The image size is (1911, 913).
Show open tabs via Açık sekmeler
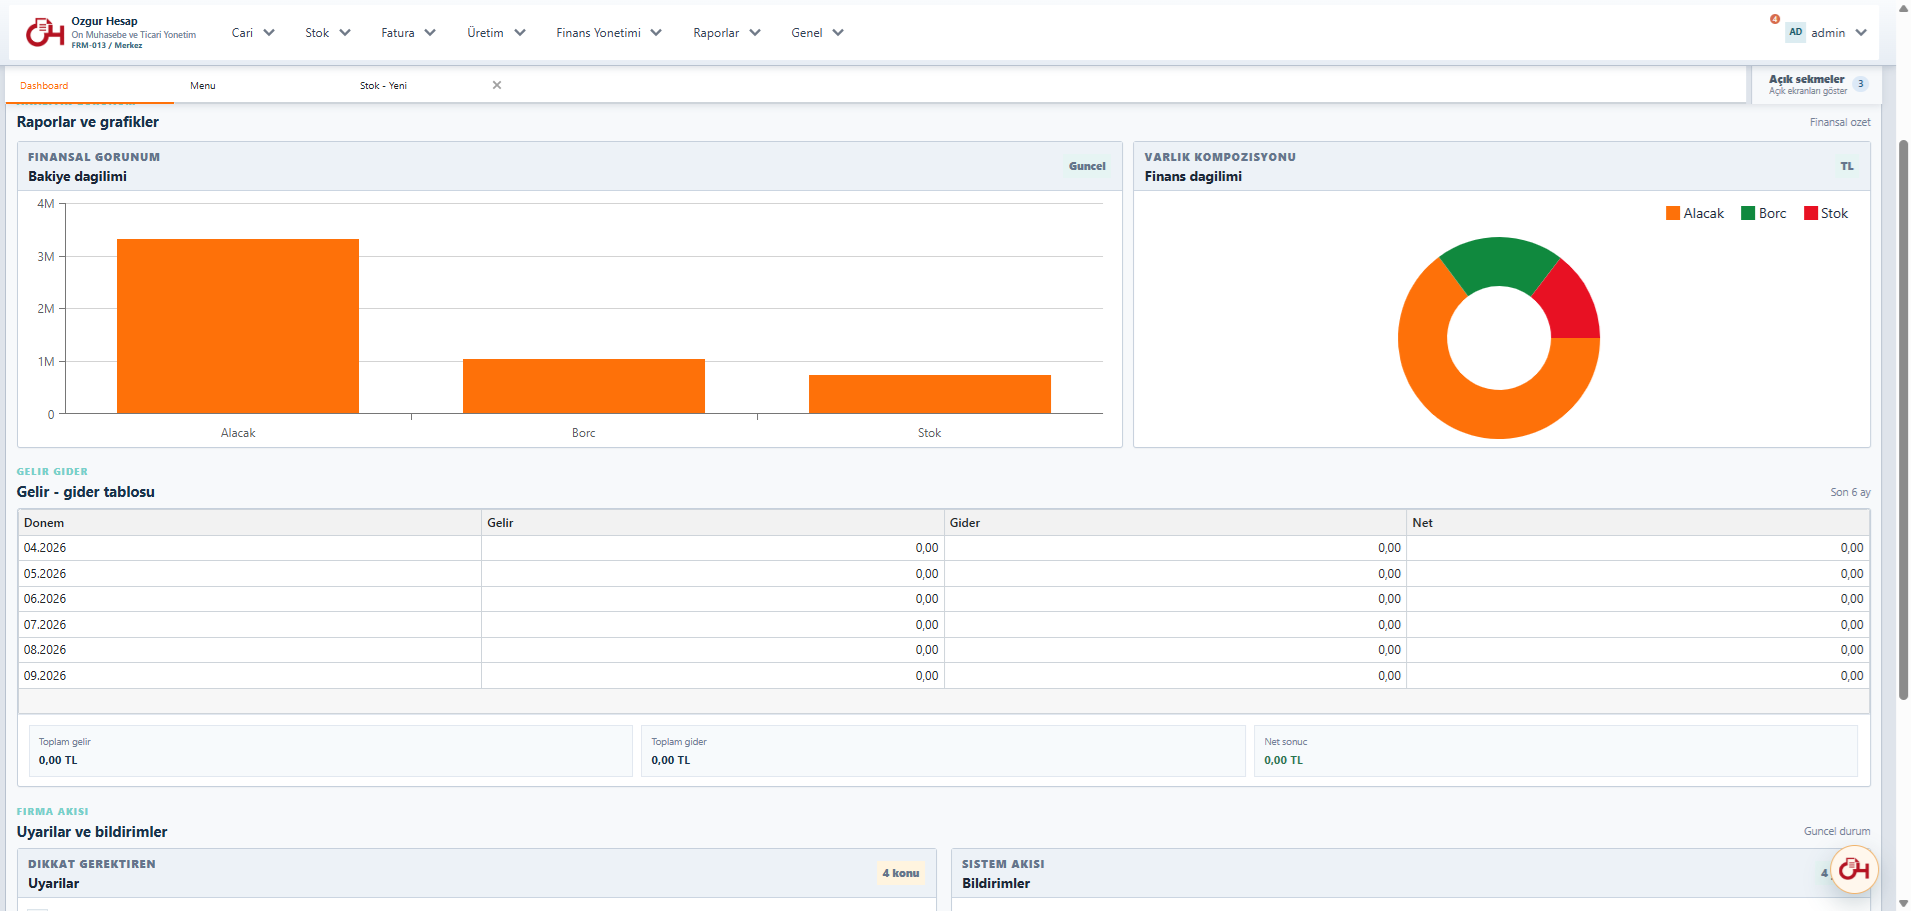click(1816, 84)
